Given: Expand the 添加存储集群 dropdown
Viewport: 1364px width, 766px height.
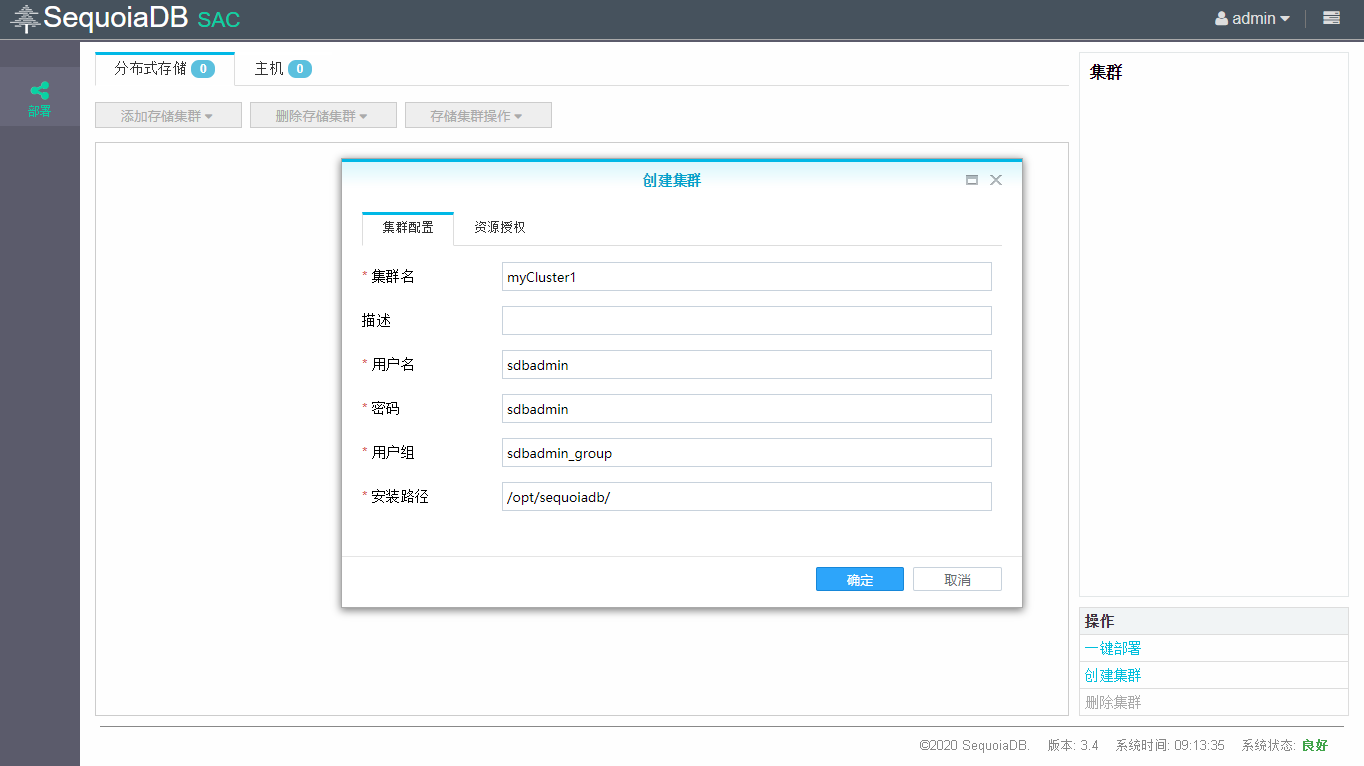Looking at the screenshot, I should point(168,116).
